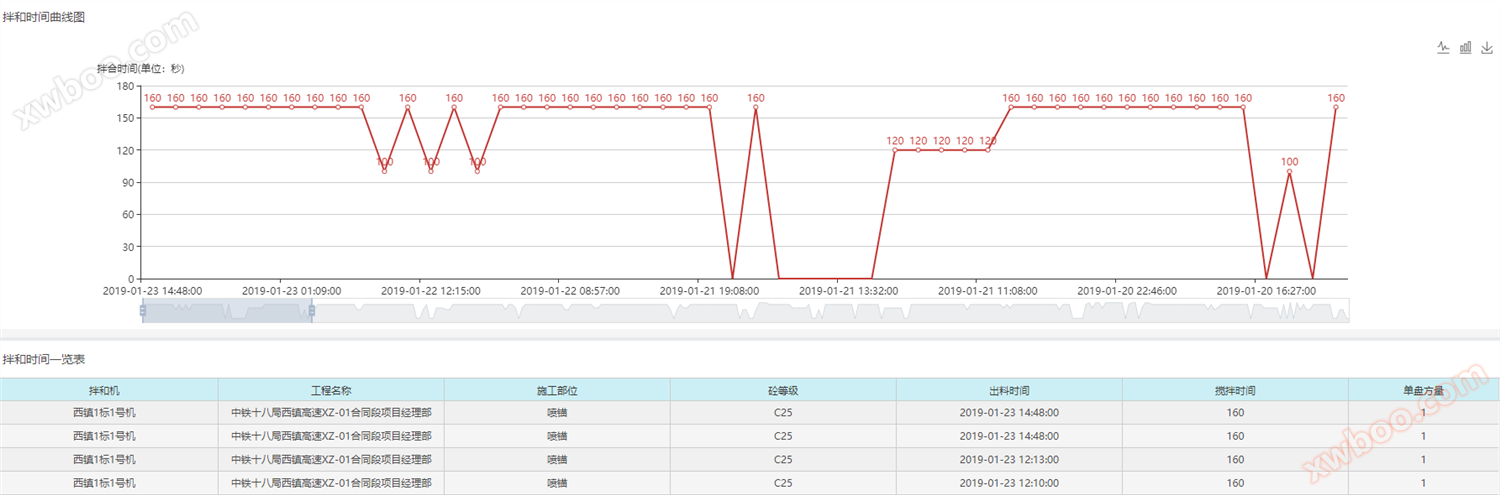Click the save chart as image icon
1500x495 pixels.
[1487, 47]
